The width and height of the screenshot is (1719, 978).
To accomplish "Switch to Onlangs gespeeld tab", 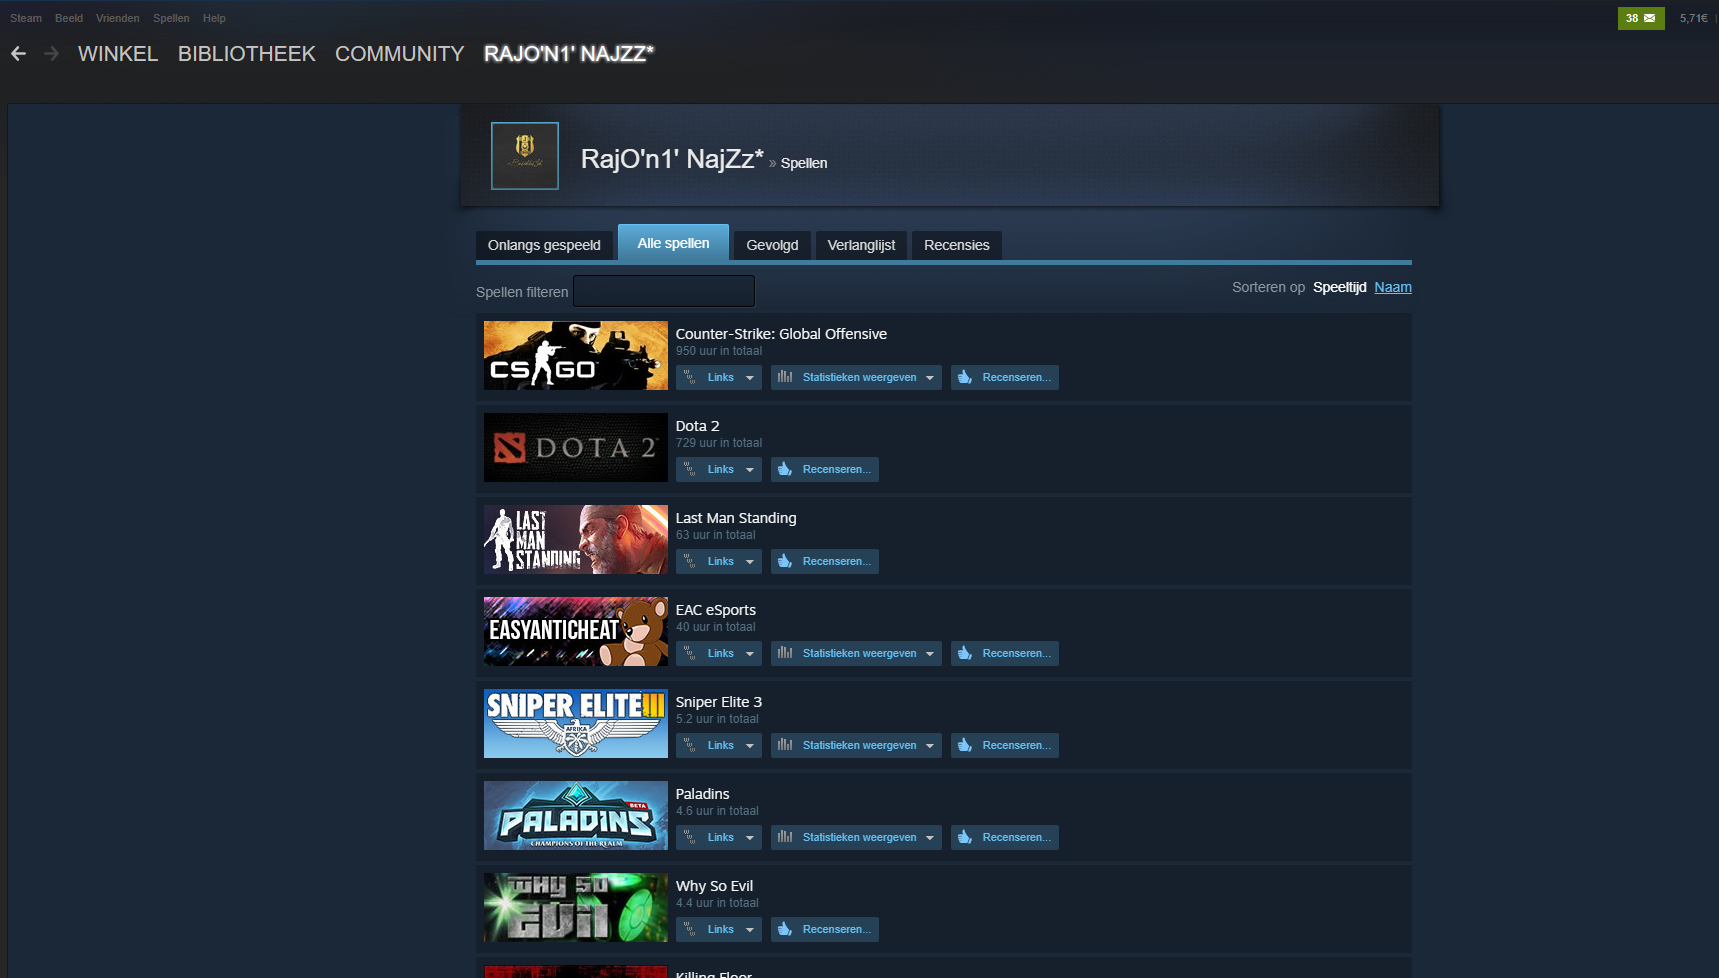I will (x=544, y=245).
